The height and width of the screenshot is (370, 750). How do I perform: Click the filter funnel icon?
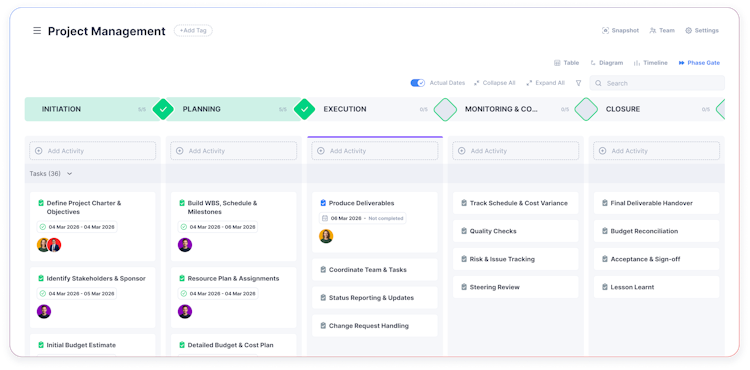tap(578, 83)
